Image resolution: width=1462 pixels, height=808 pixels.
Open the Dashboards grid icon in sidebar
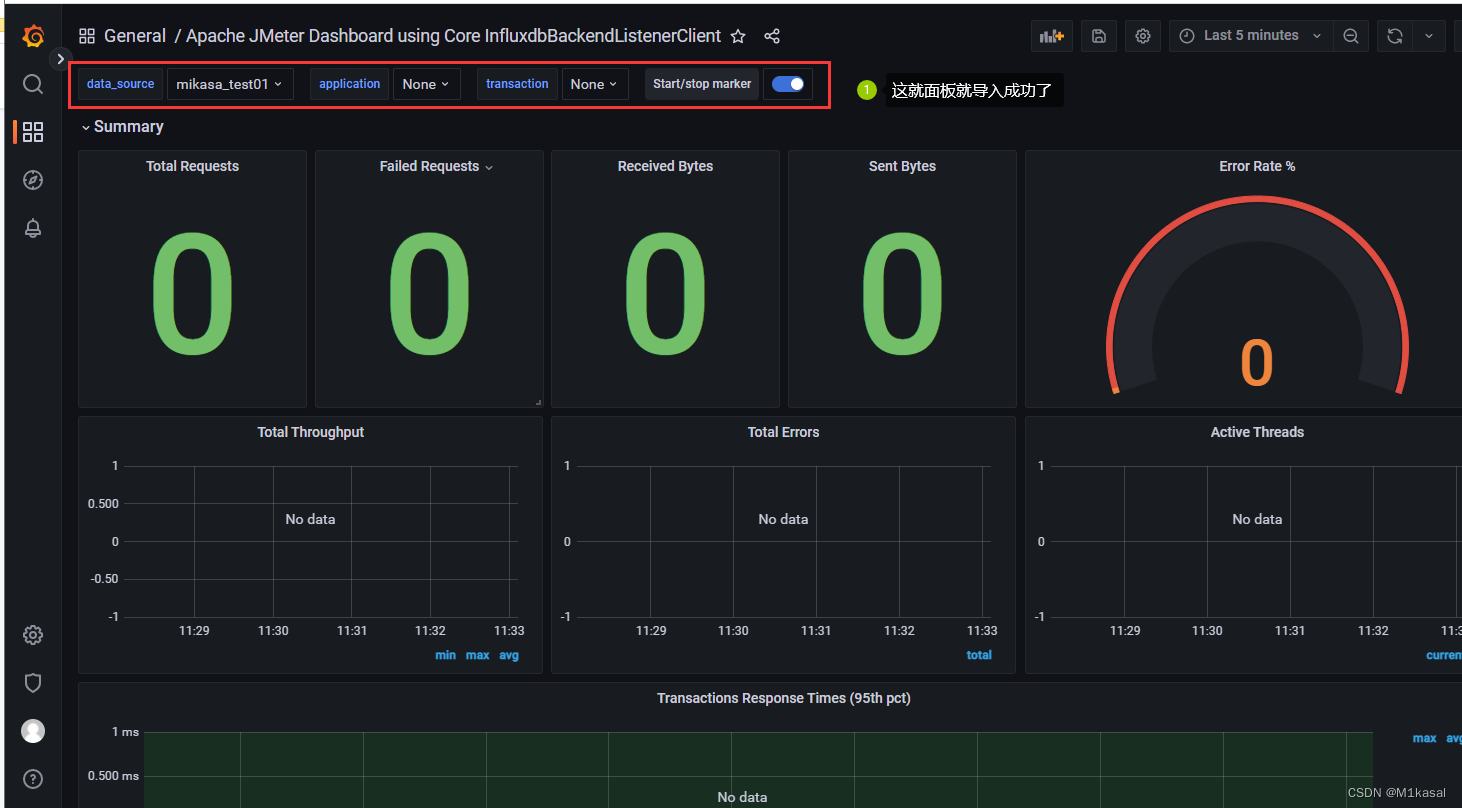[33, 132]
